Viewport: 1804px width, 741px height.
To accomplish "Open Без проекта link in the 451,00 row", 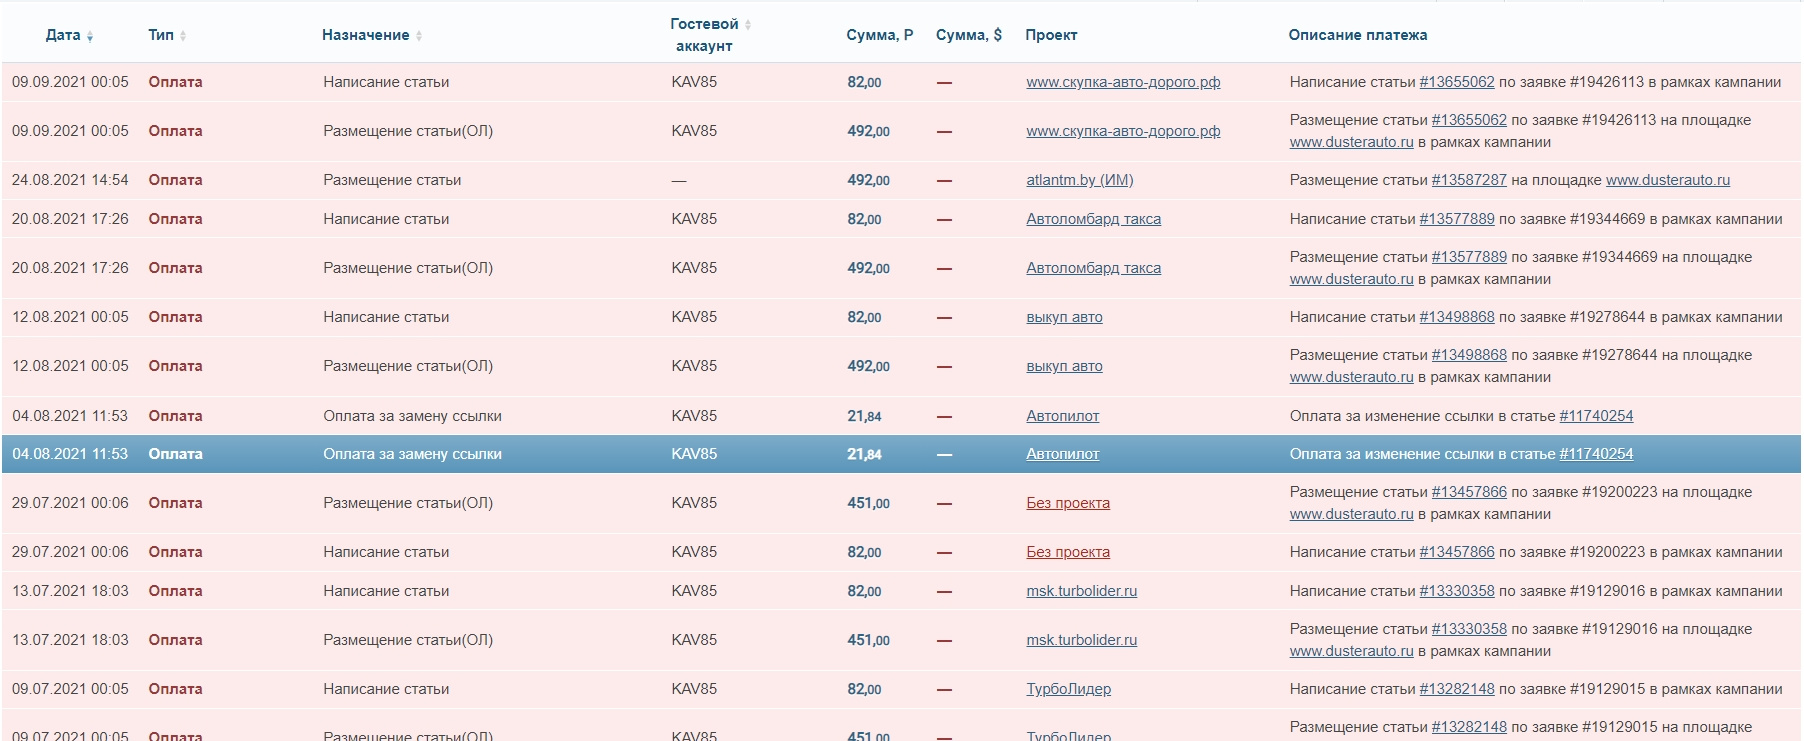I will 1067,503.
